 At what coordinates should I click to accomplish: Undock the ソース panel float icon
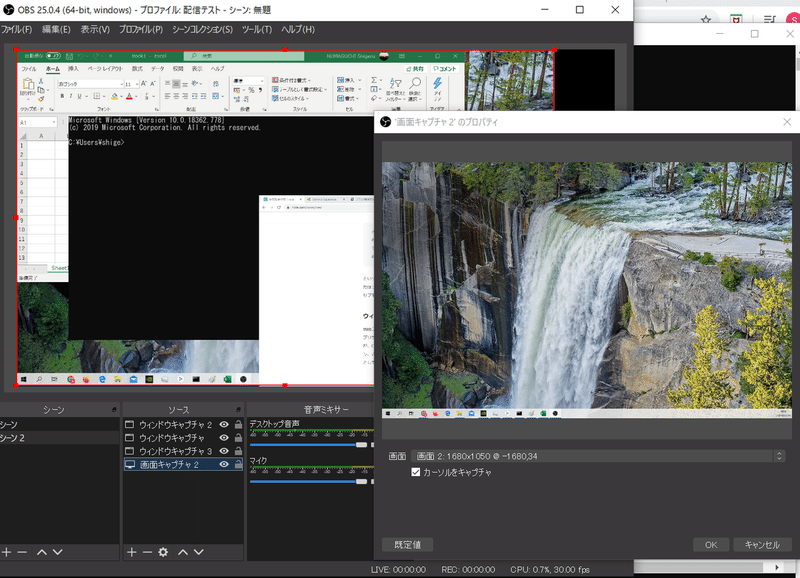[x=238, y=410]
